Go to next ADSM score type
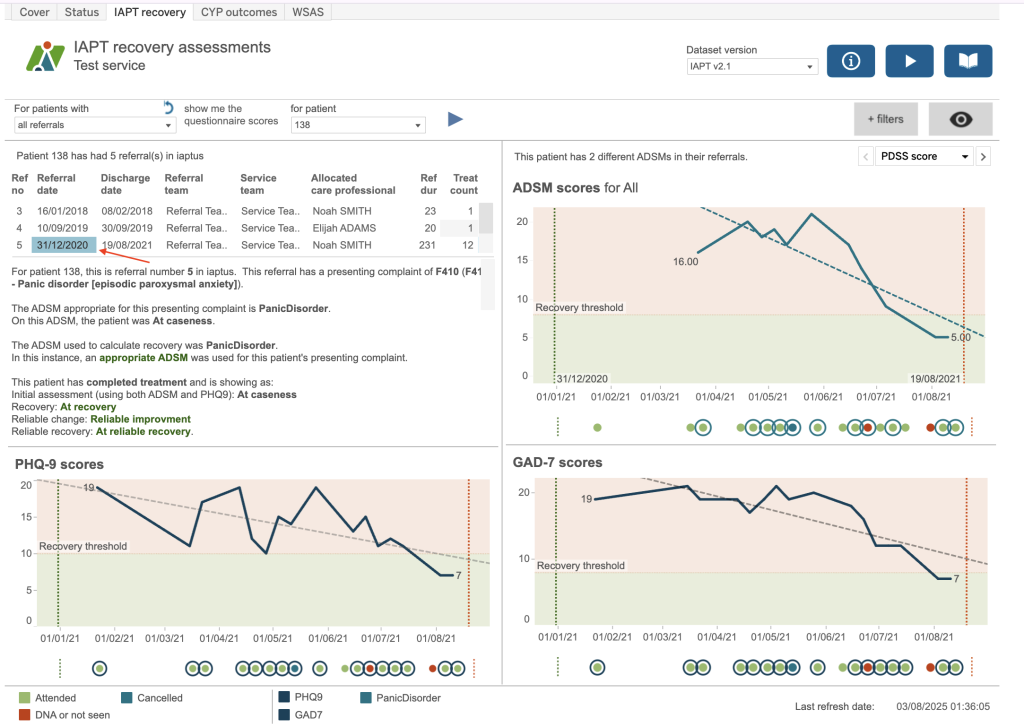The image size is (1024, 727). point(983,157)
